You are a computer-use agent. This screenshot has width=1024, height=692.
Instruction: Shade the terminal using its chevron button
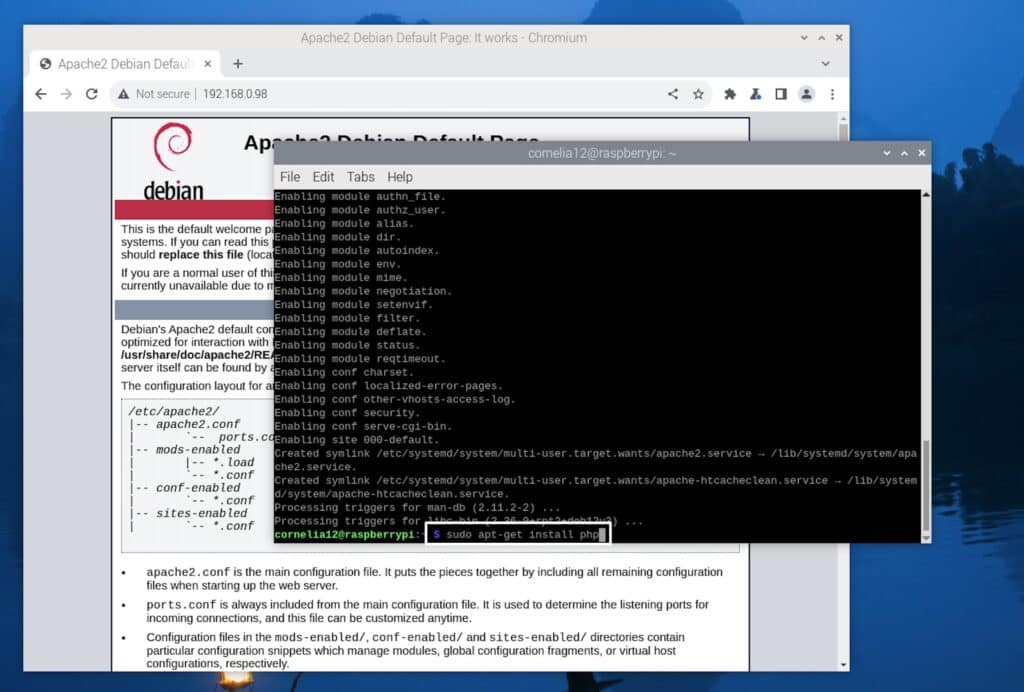pyautogui.click(x=887, y=153)
